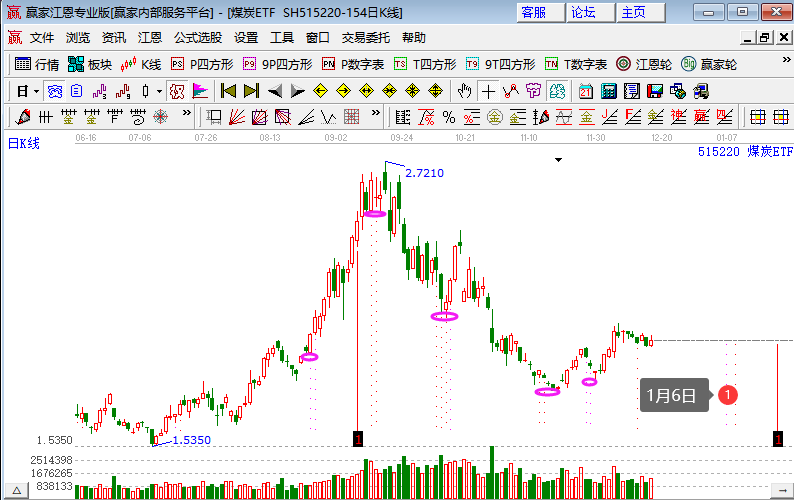Click the compass target circle icon

tap(161, 118)
